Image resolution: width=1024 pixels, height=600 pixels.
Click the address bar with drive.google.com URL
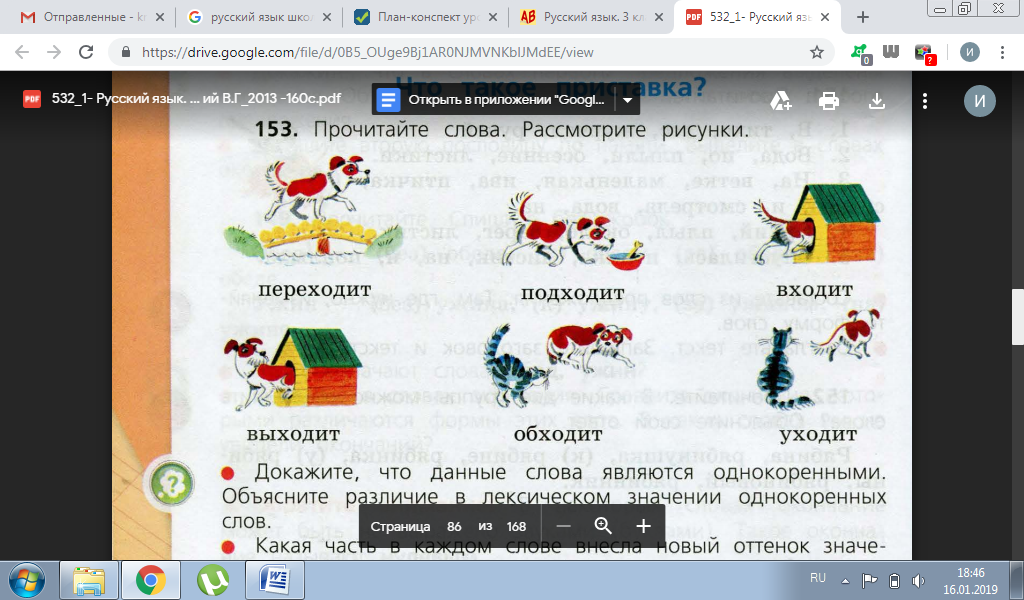[x=470, y=52]
